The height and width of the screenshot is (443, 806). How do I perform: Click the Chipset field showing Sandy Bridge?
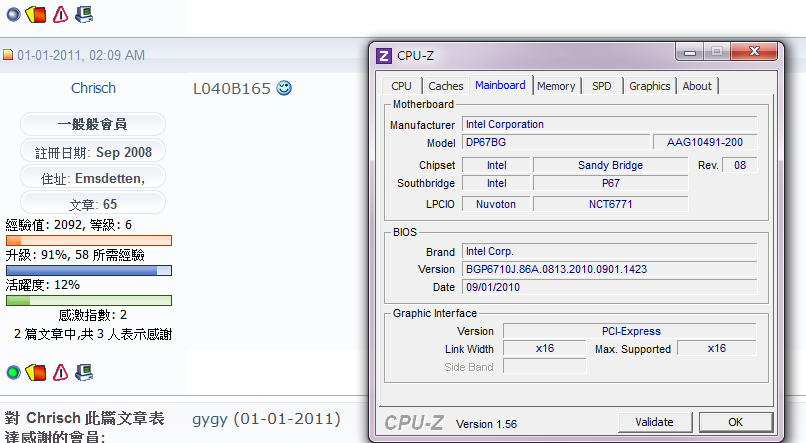(611, 165)
